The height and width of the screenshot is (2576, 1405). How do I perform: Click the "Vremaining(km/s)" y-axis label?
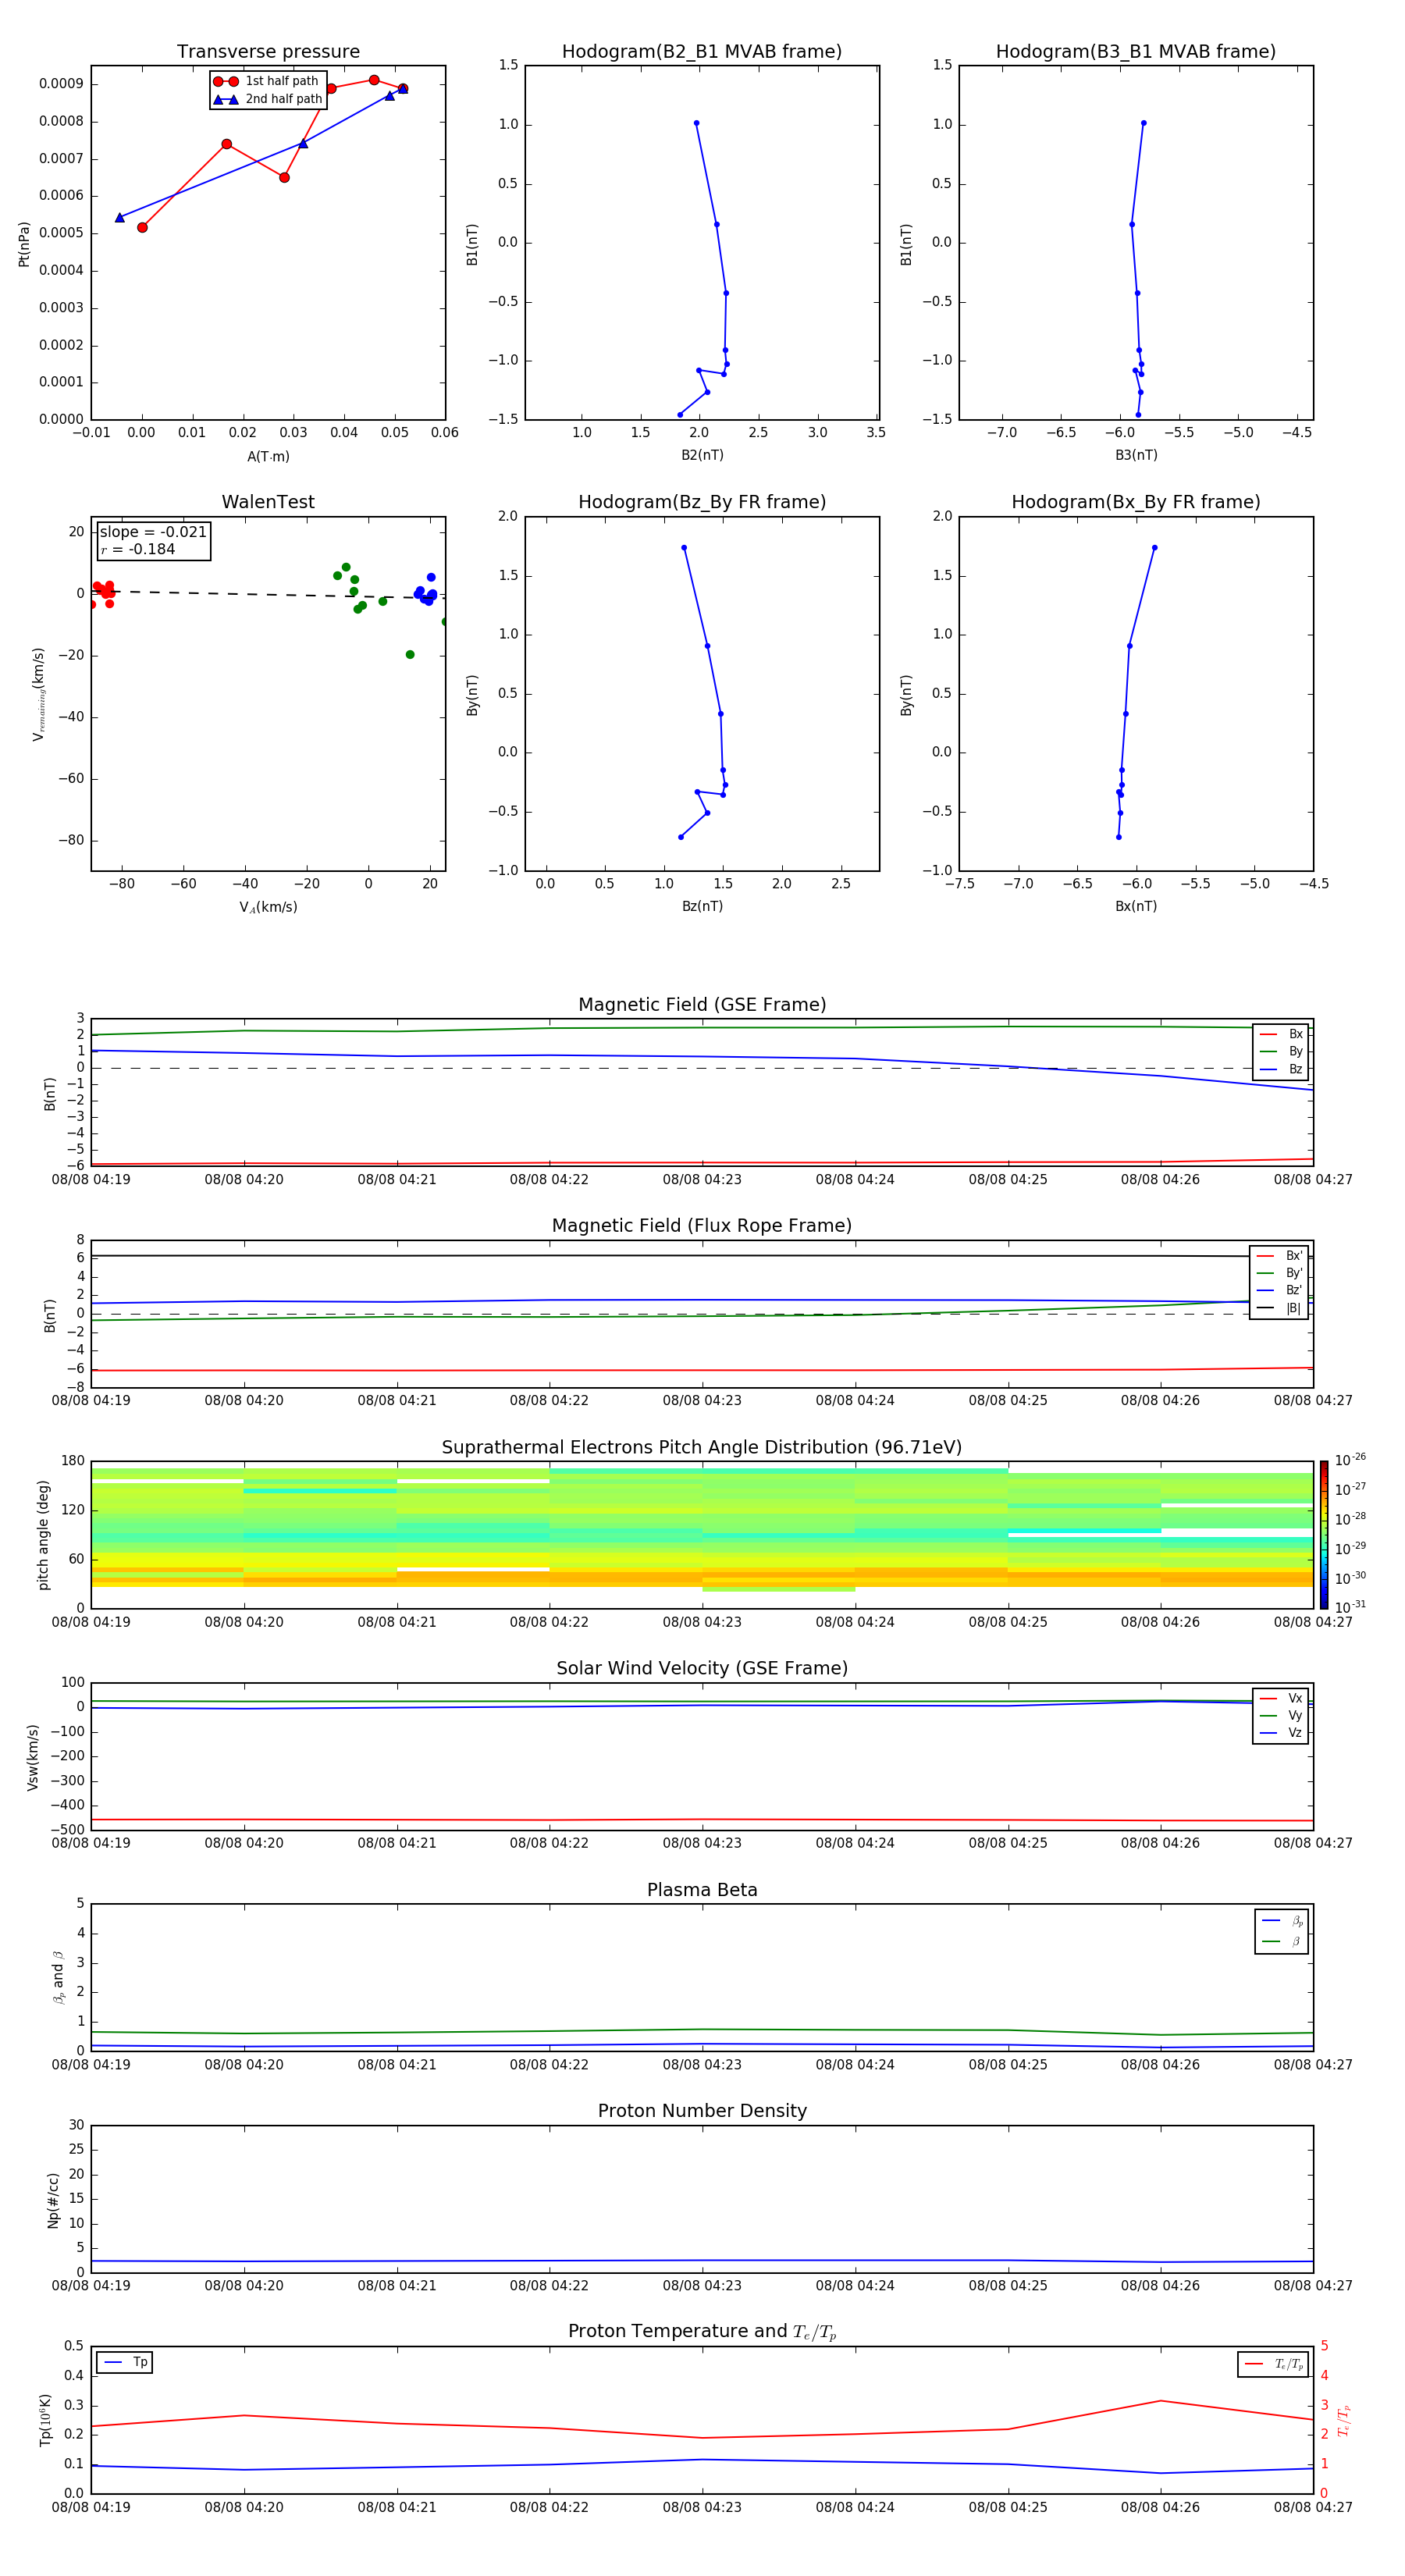39,694
